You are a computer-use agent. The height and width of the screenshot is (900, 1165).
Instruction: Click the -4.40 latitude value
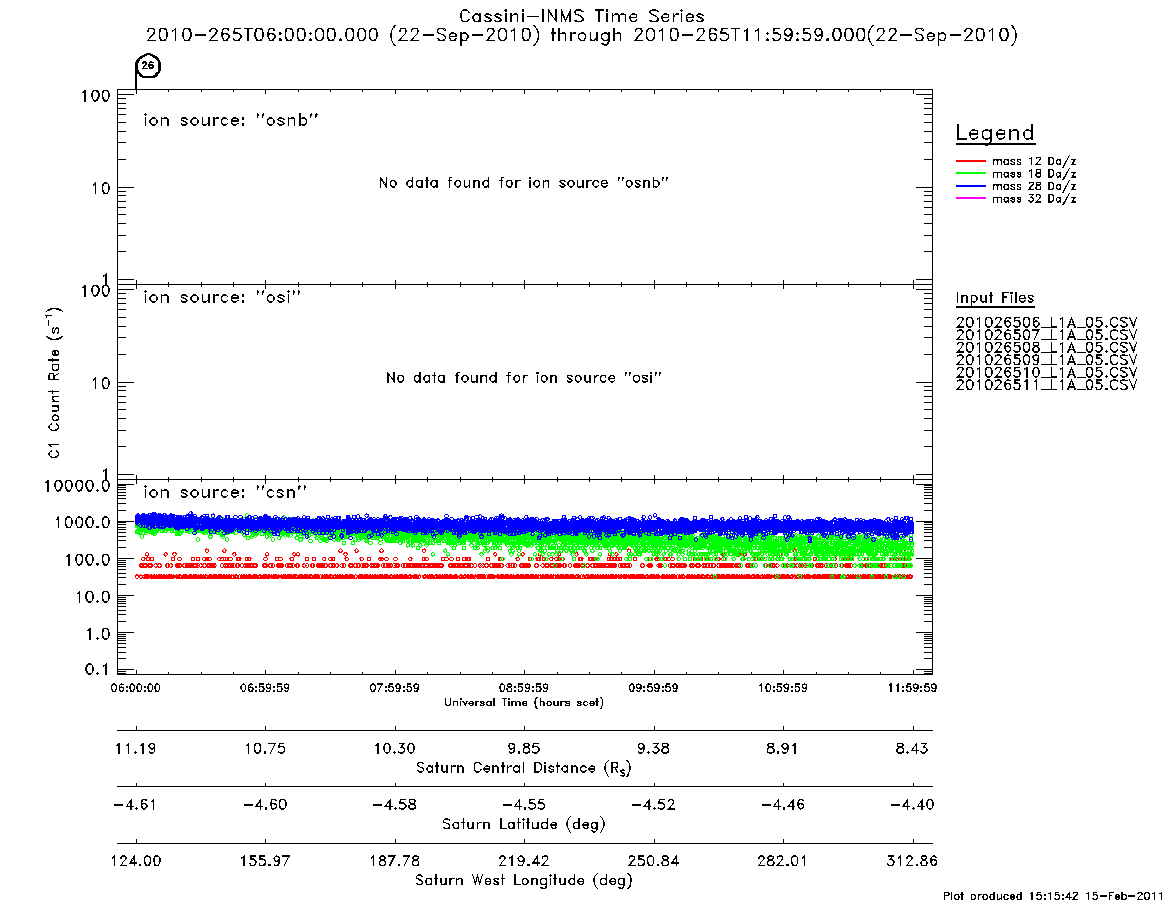(912, 805)
